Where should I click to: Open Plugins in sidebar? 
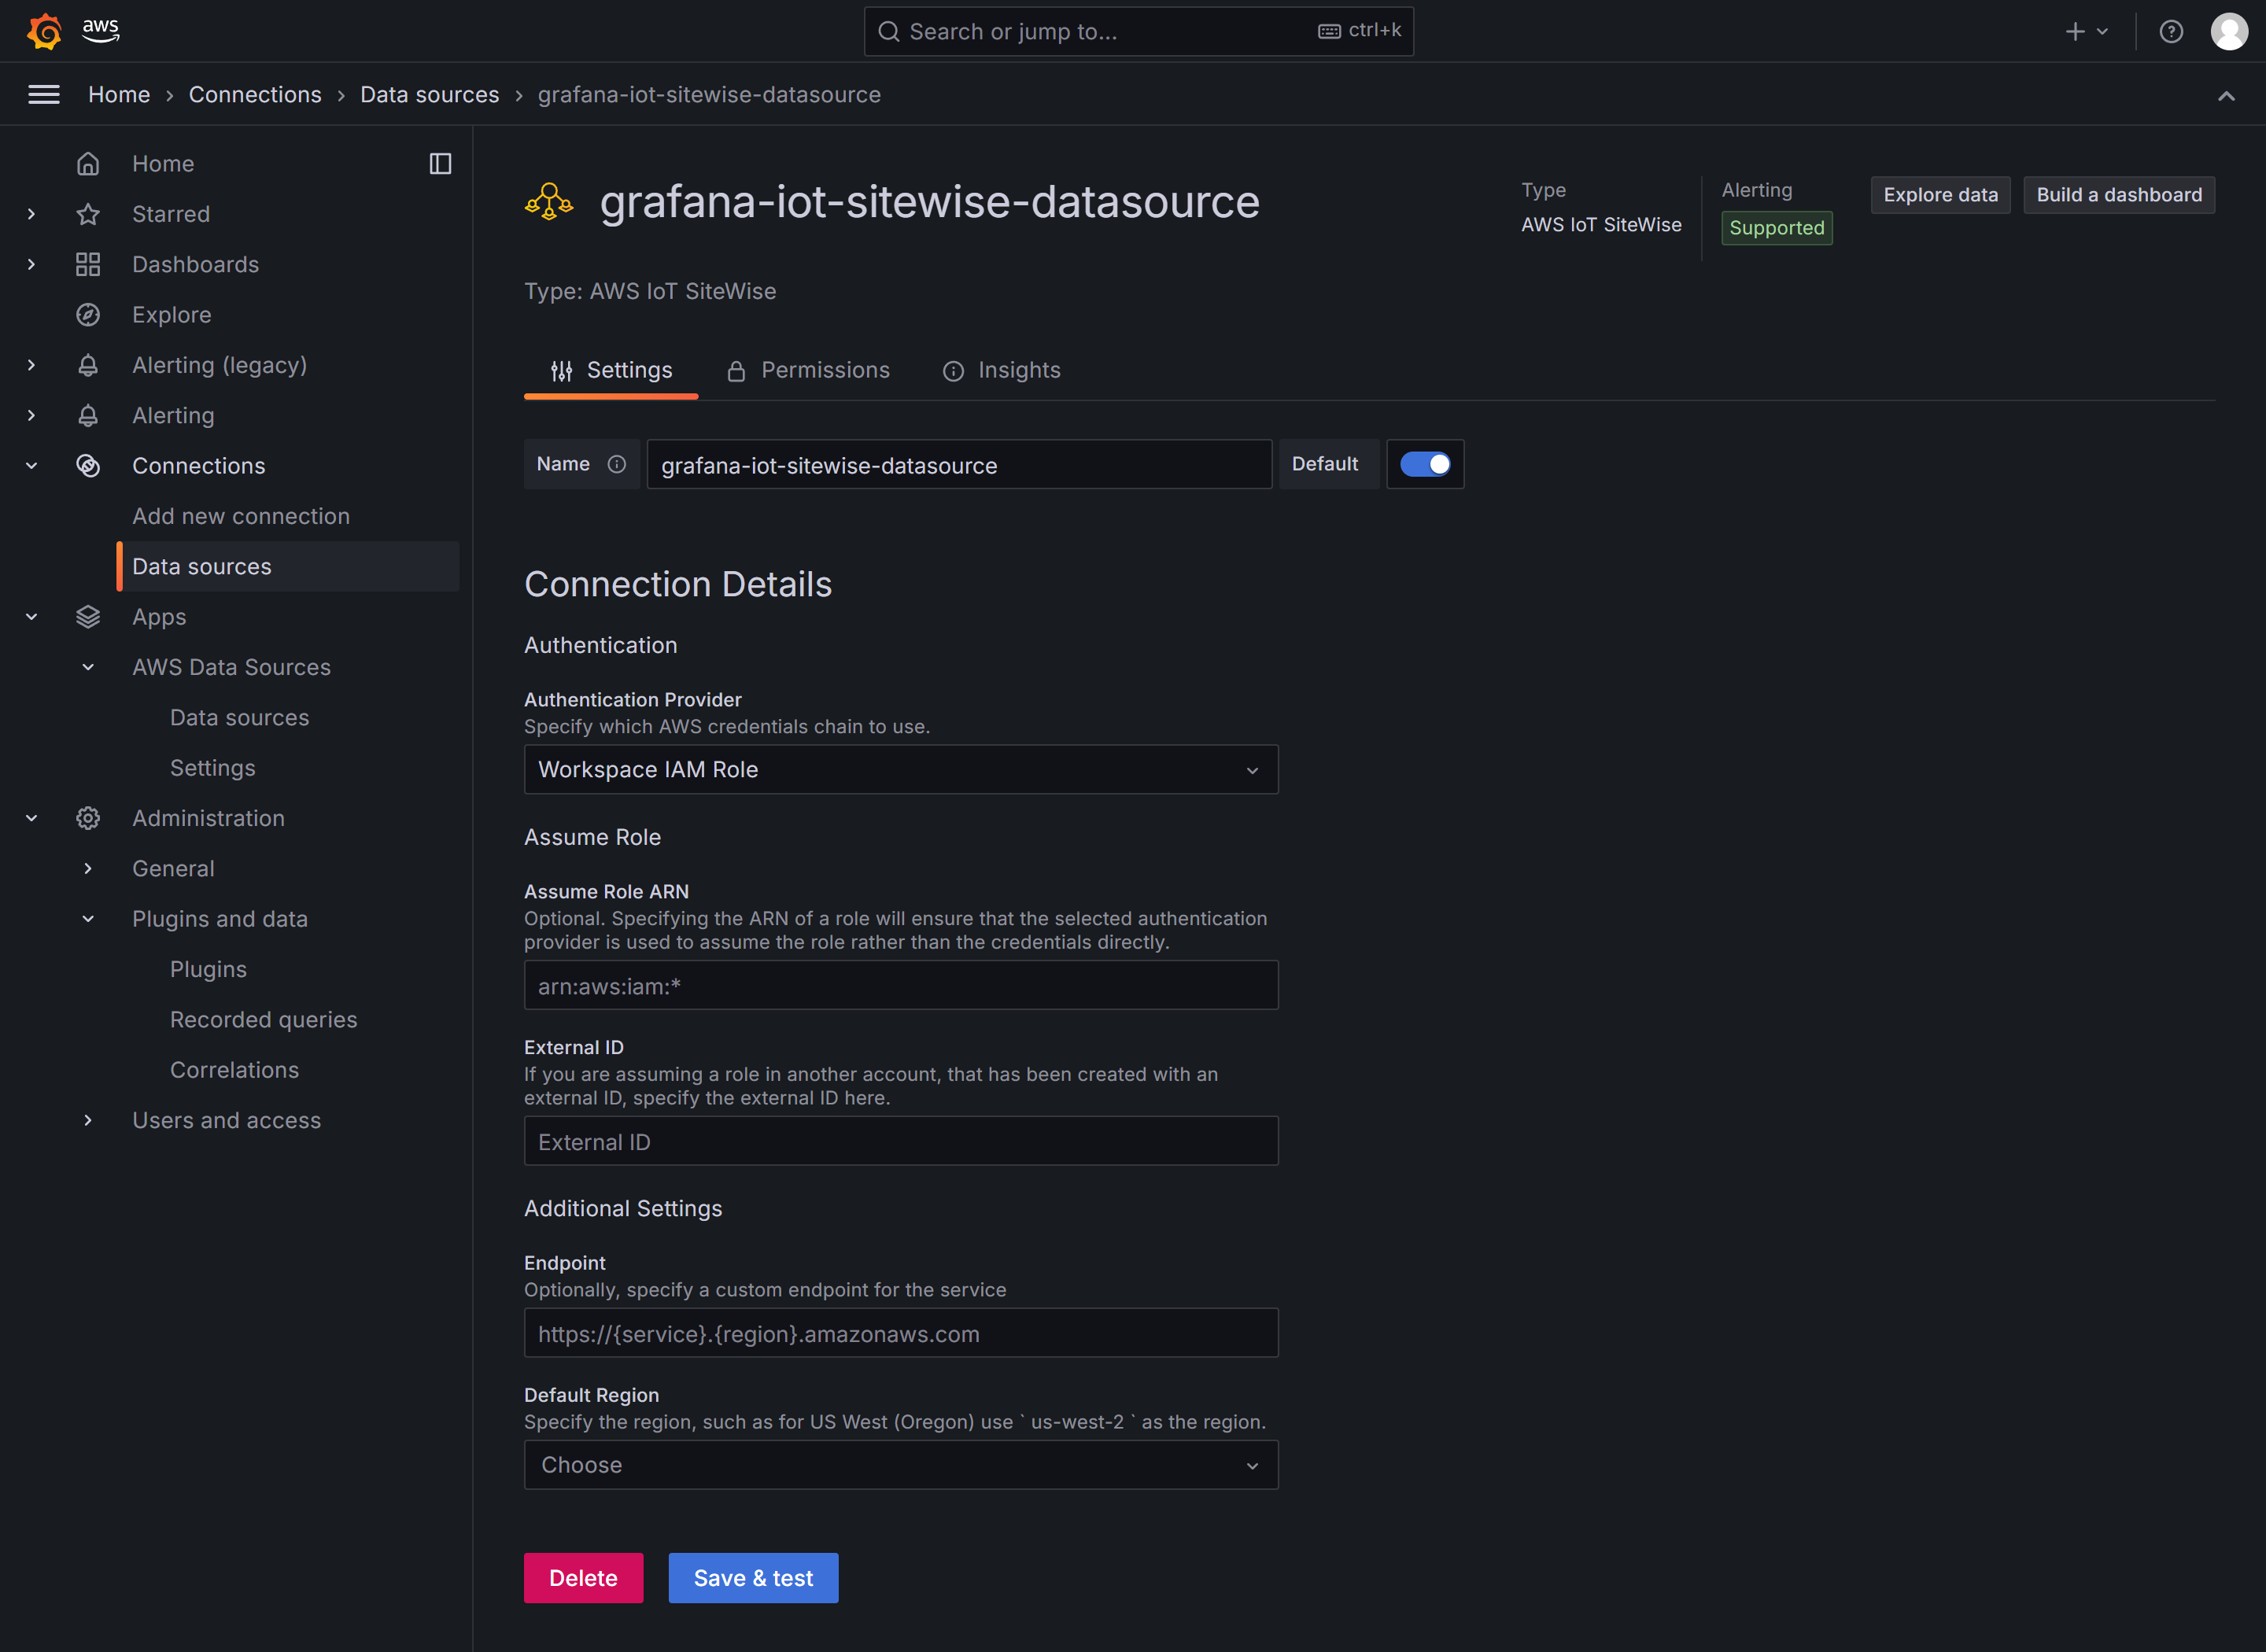208,969
